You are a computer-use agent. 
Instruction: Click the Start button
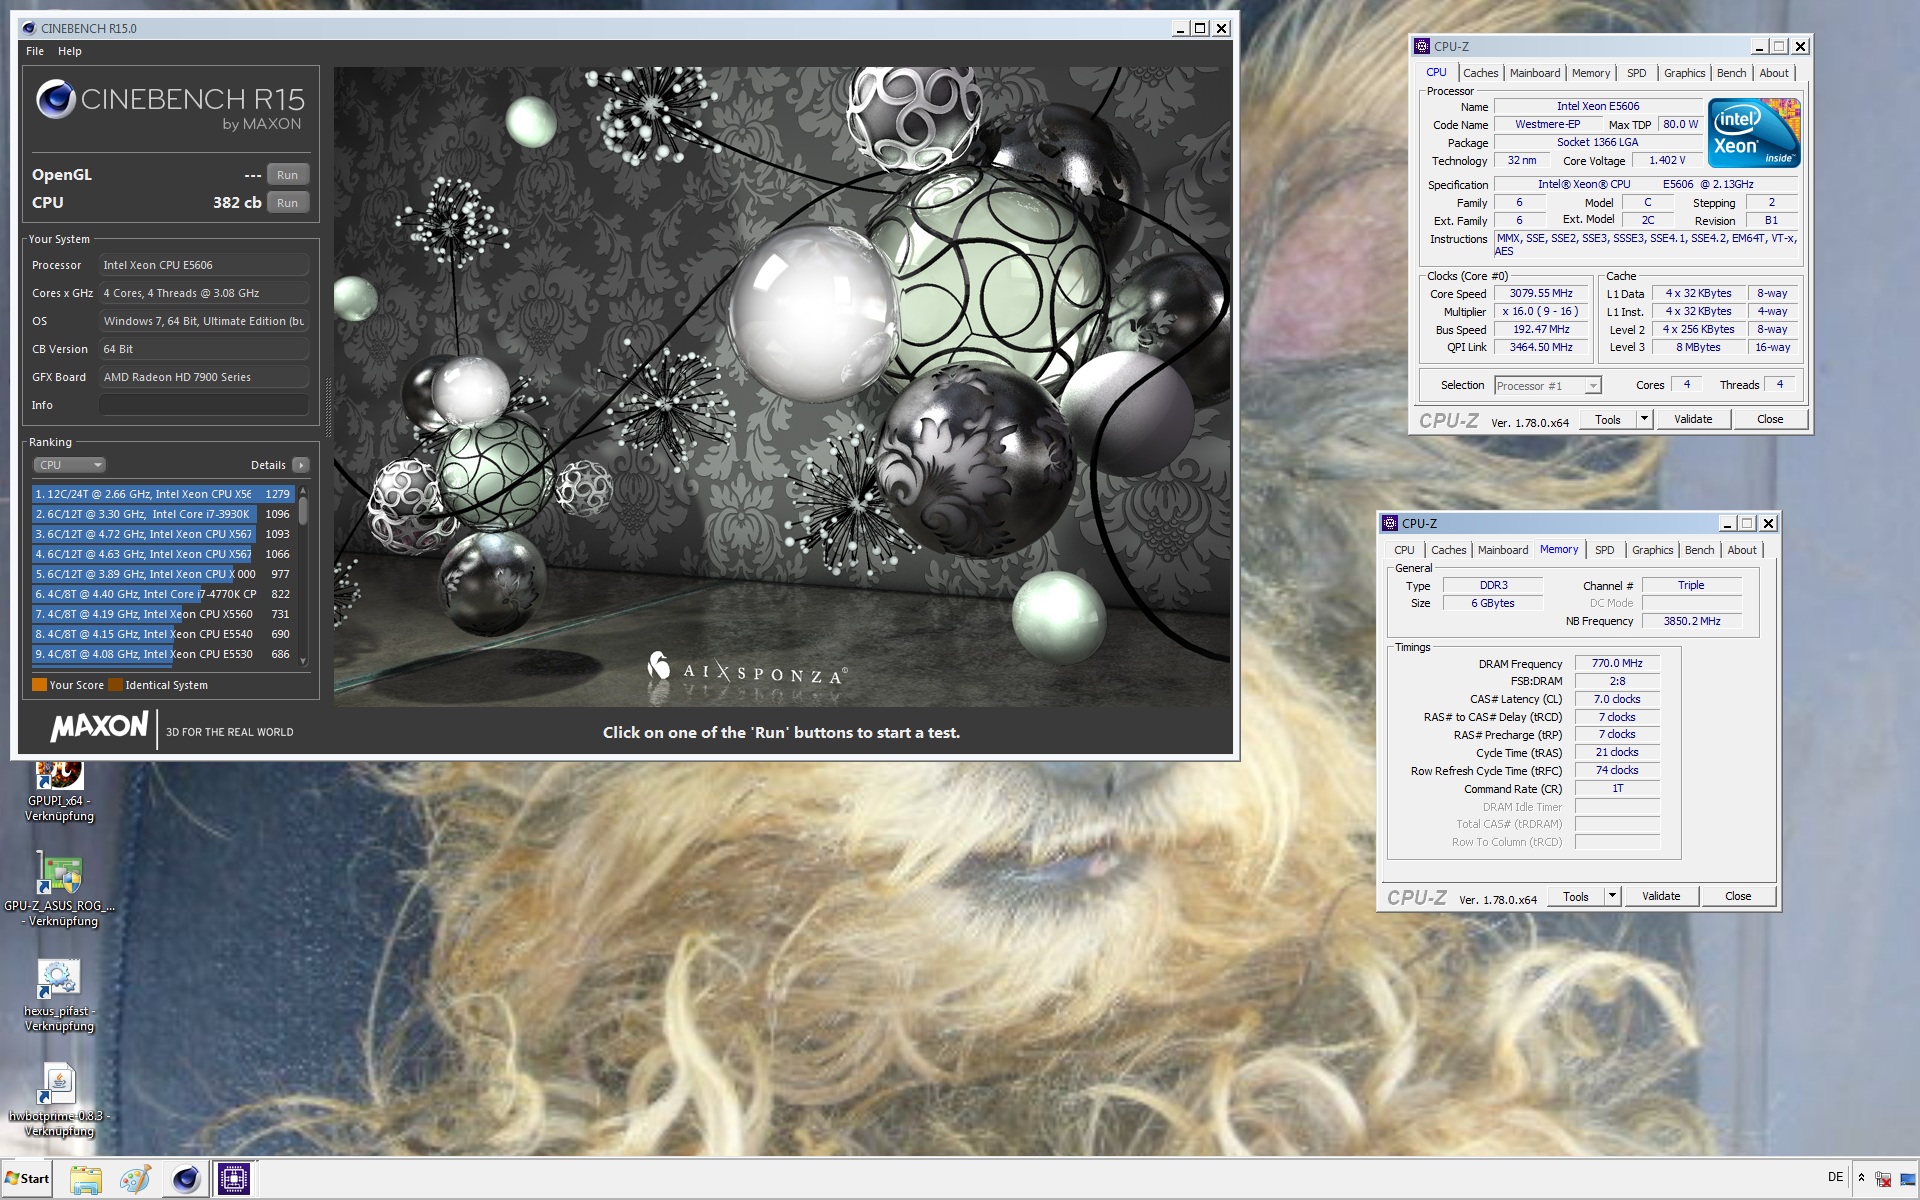[27, 1179]
